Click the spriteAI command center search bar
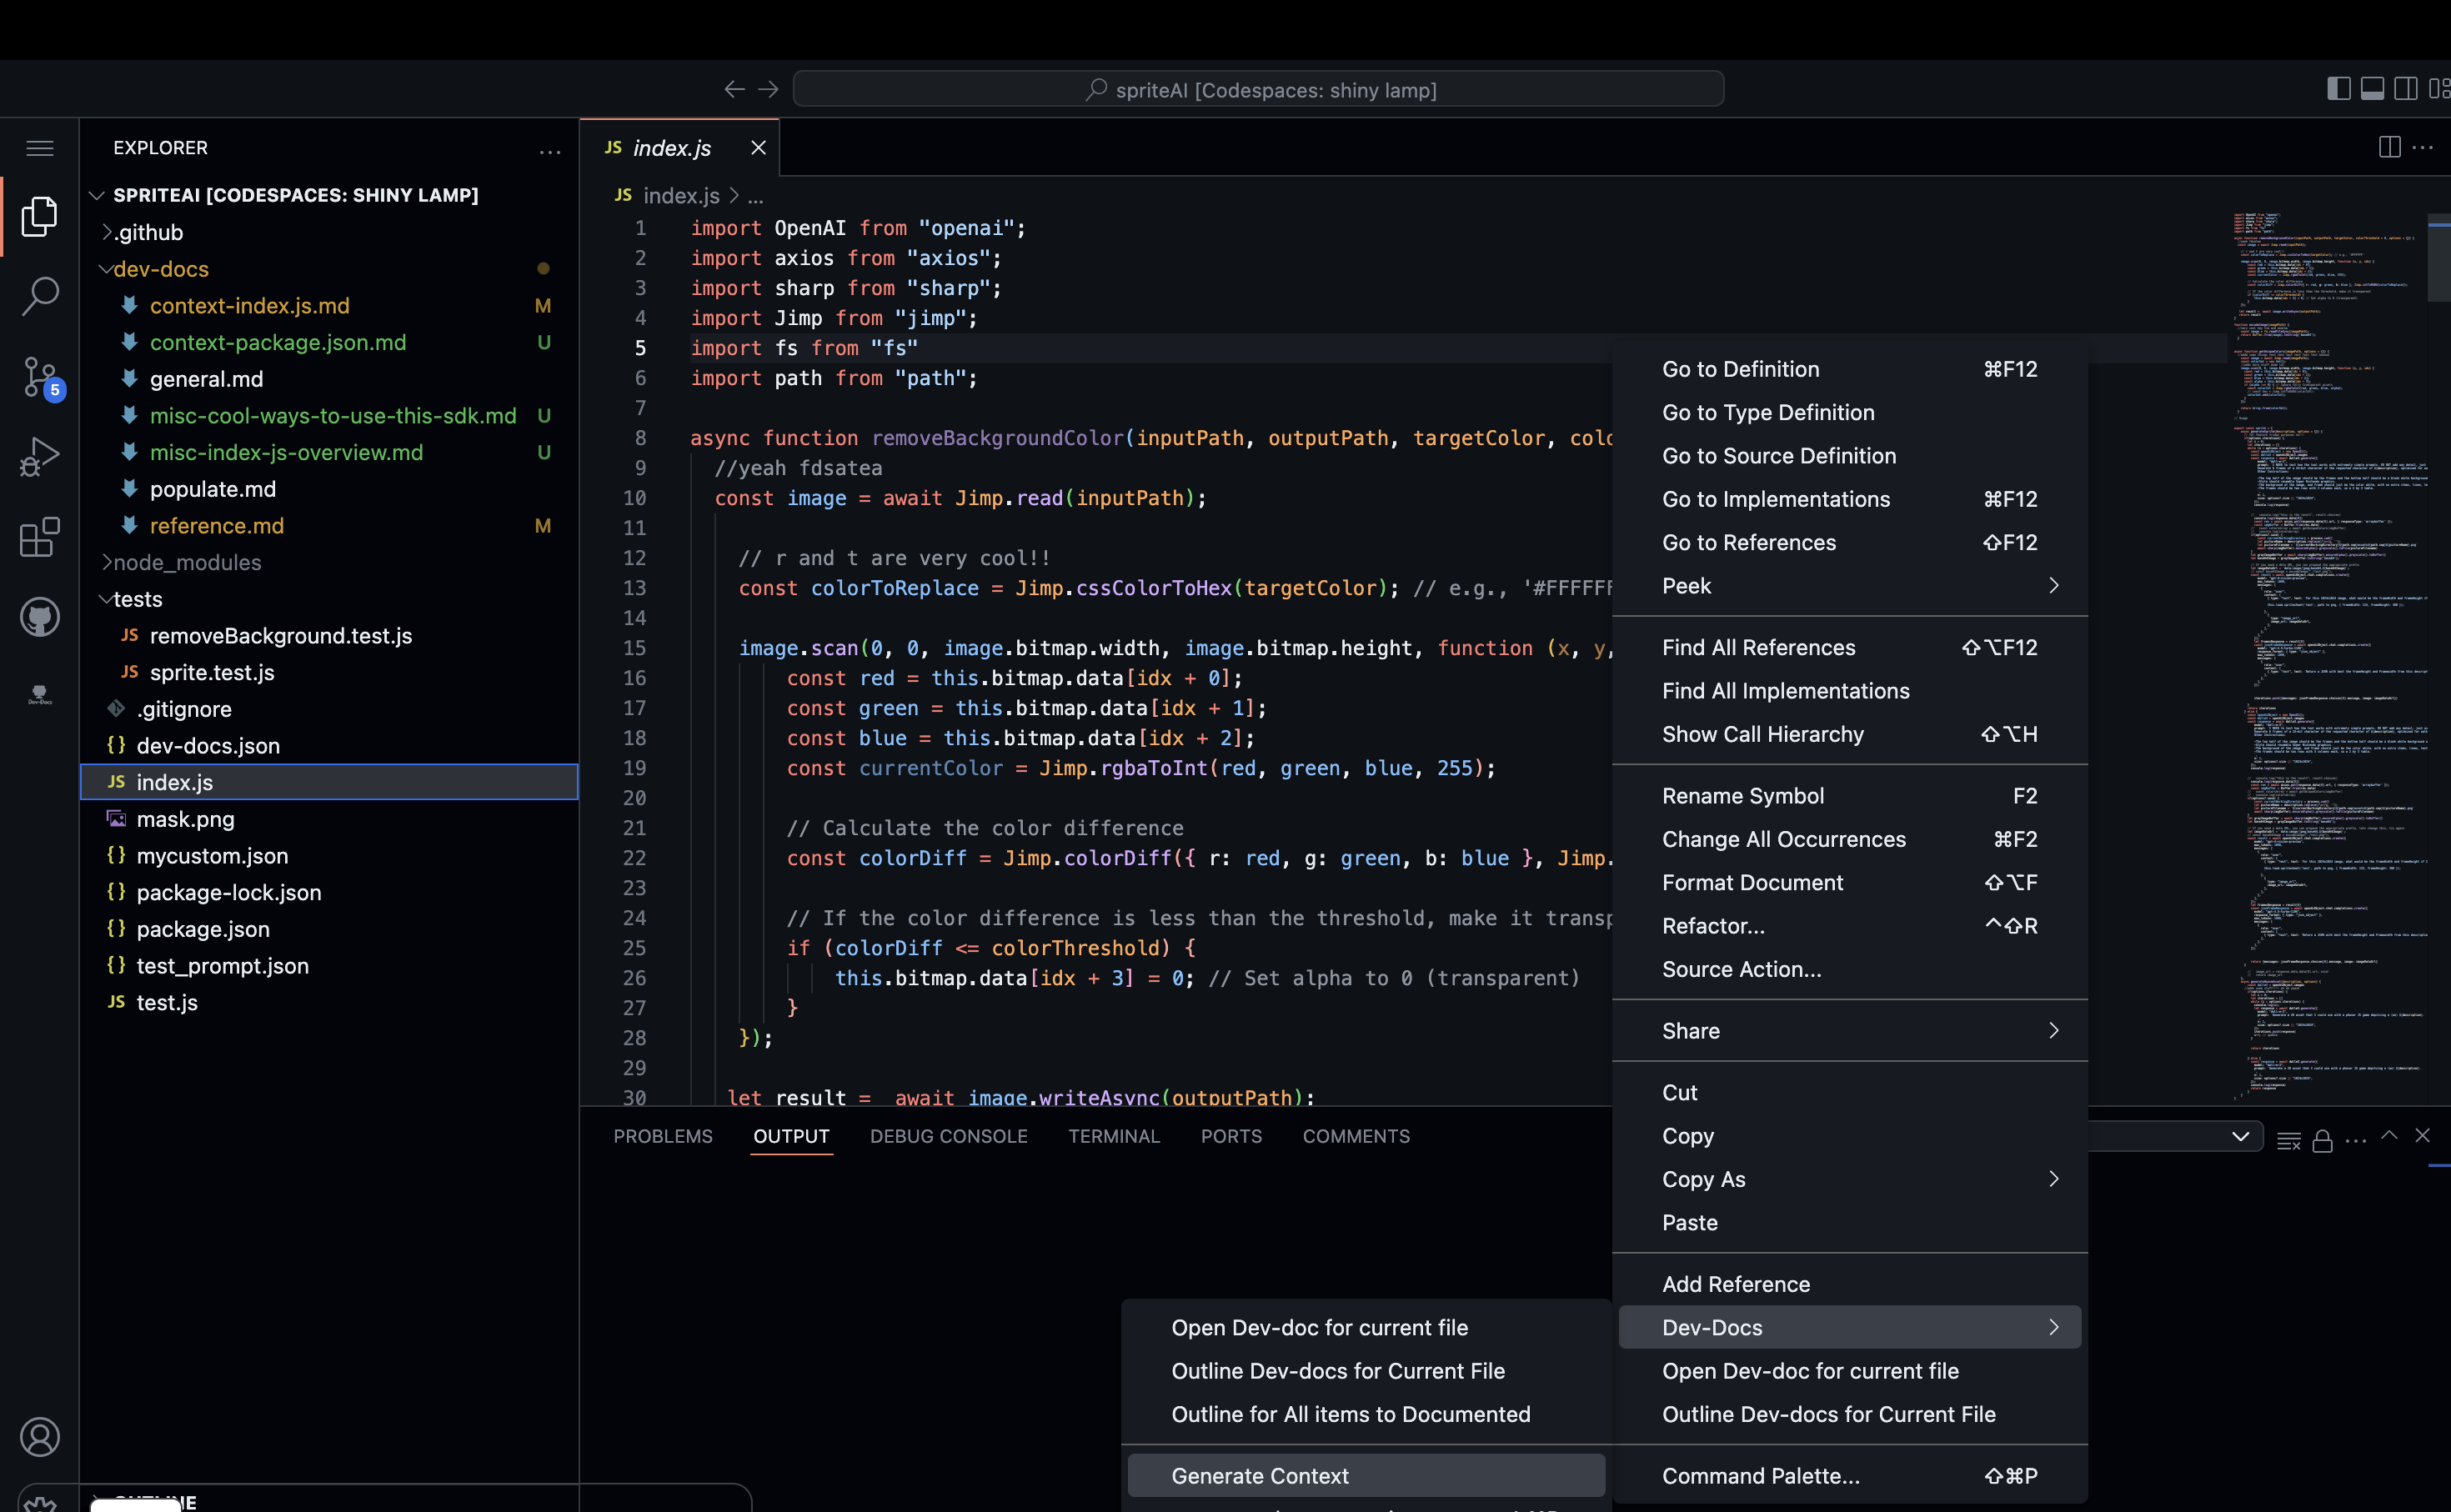 click(1258, 89)
